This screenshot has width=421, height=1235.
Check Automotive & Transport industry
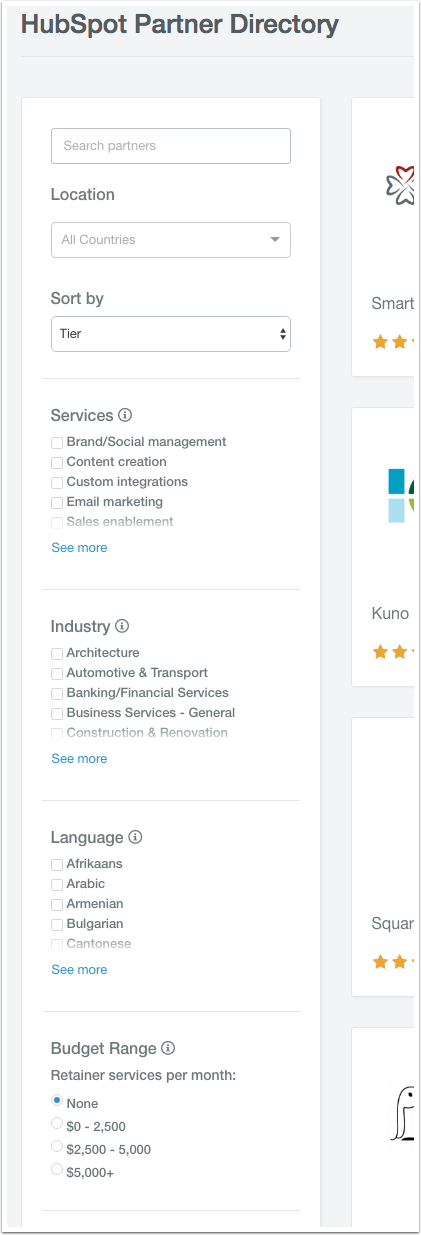[x=57, y=673]
